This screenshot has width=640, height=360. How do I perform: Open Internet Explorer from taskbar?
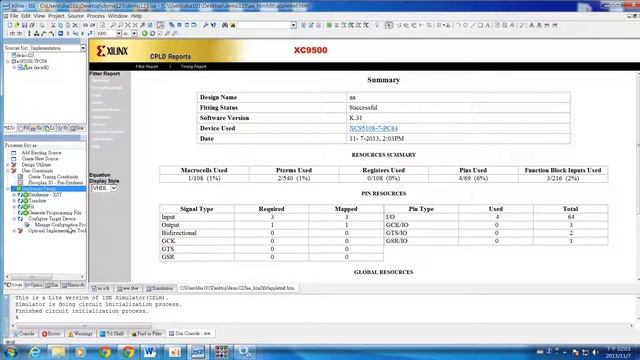[35, 352]
